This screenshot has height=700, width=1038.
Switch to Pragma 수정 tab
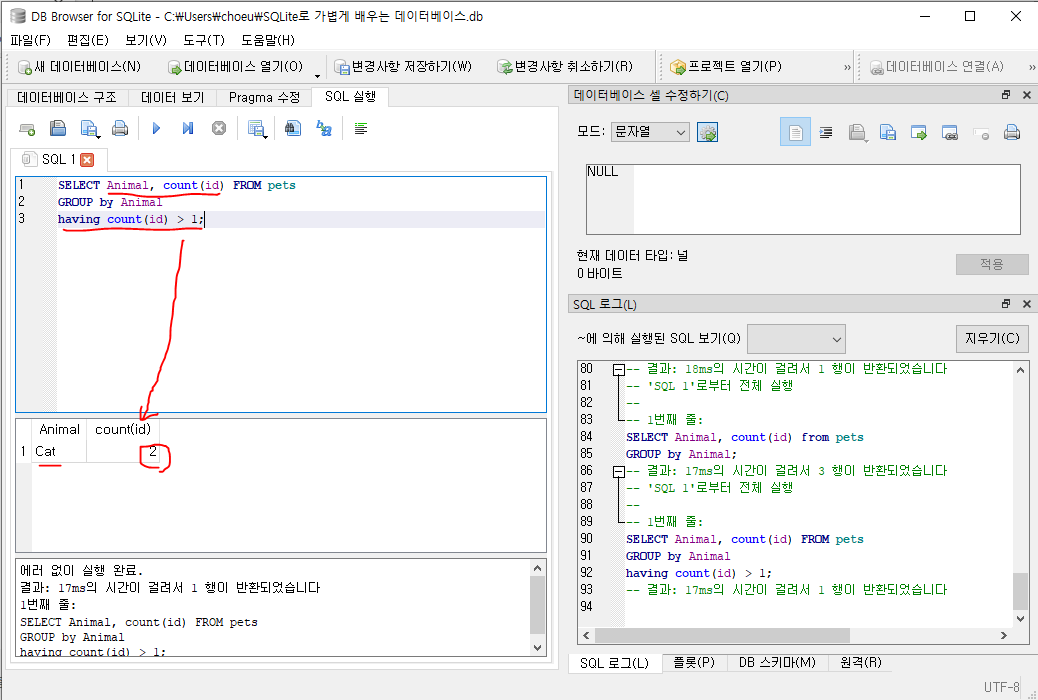tap(264, 97)
